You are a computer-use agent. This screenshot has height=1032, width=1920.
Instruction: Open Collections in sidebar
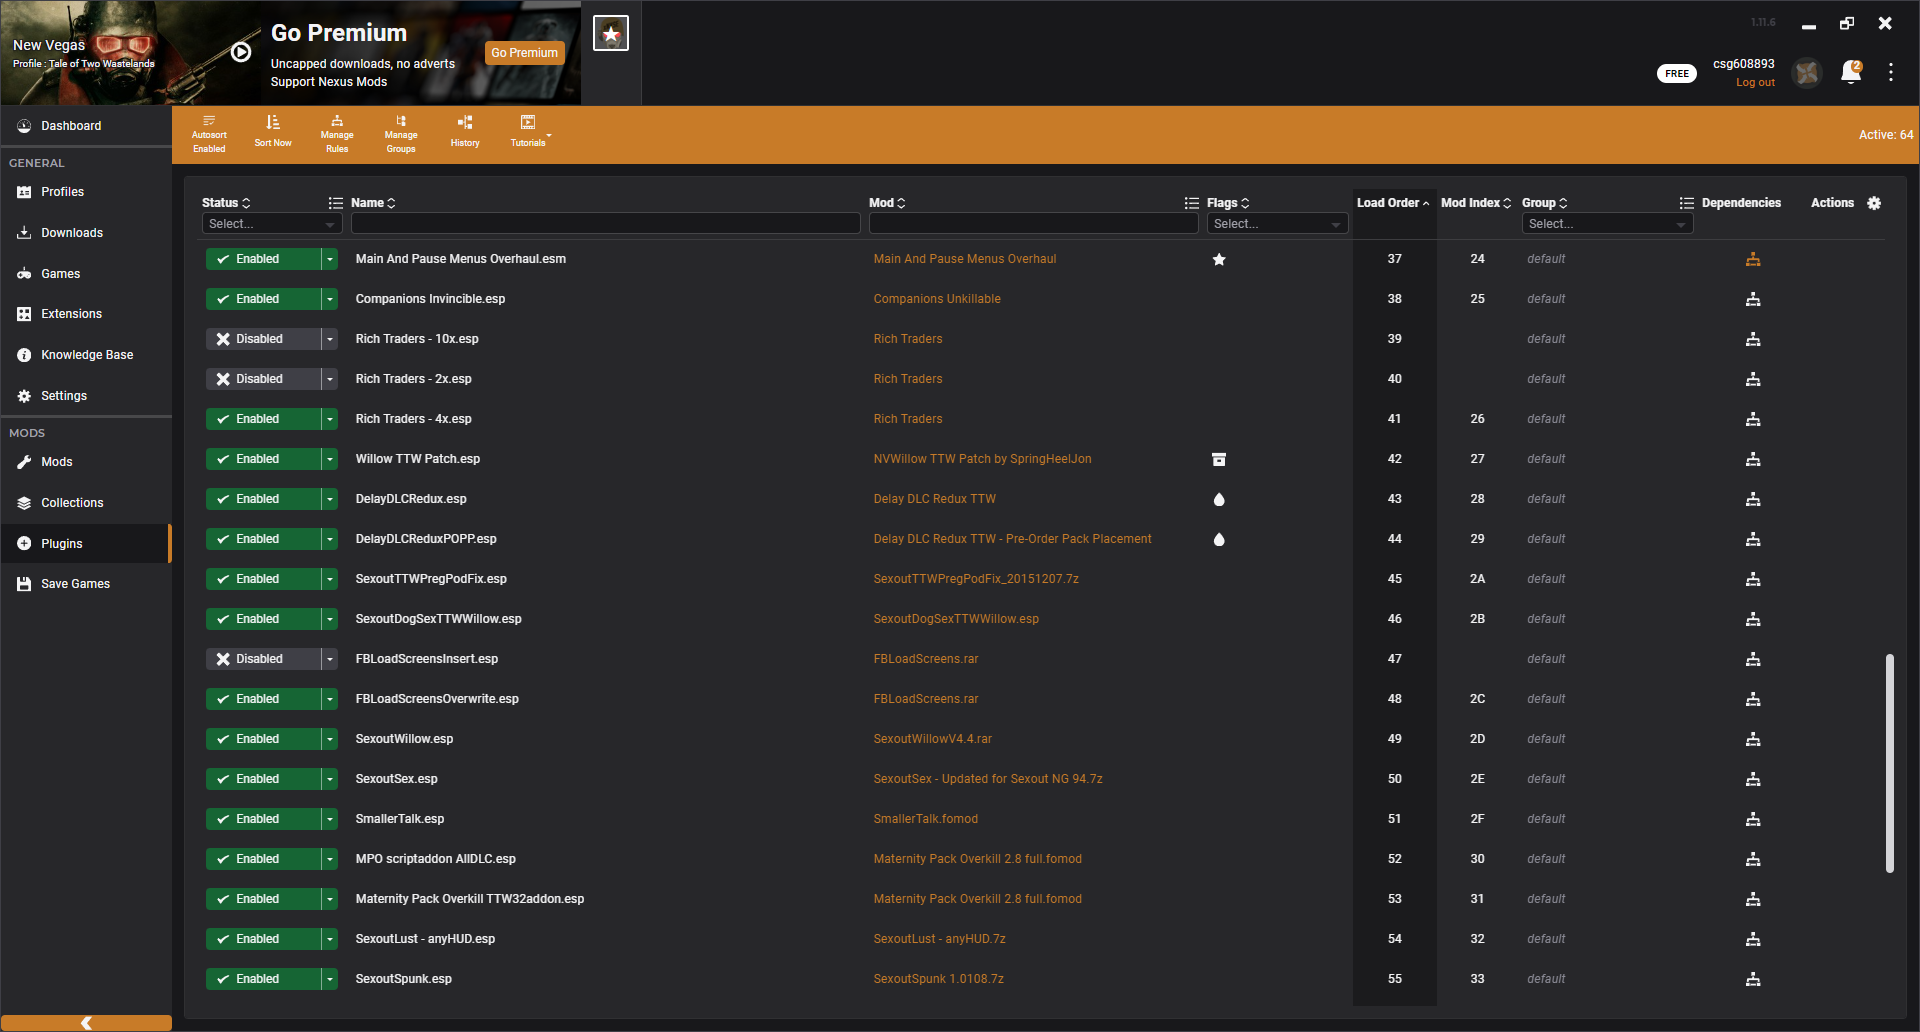[x=86, y=503]
